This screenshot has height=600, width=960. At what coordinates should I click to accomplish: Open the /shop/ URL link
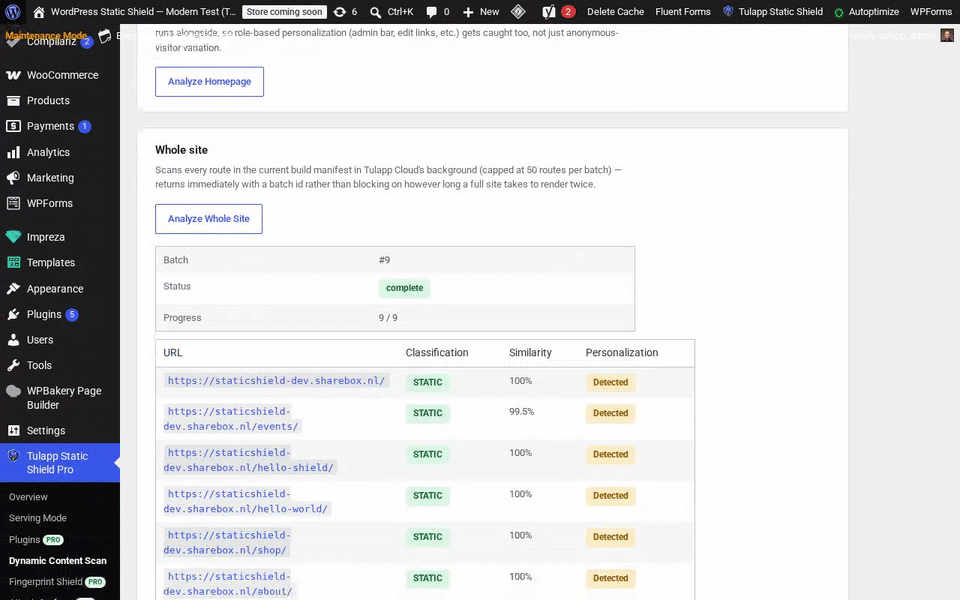[x=226, y=542]
